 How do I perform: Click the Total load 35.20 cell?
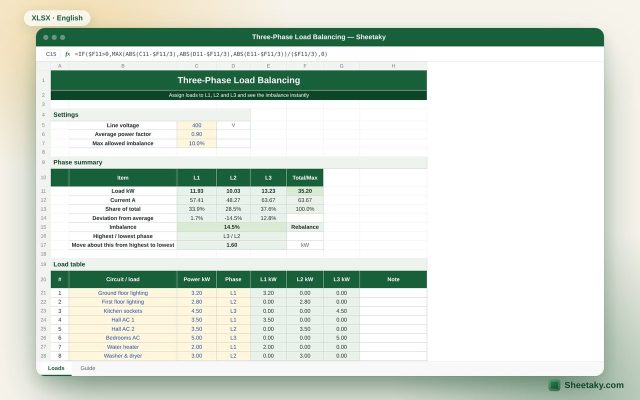pos(305,191)
